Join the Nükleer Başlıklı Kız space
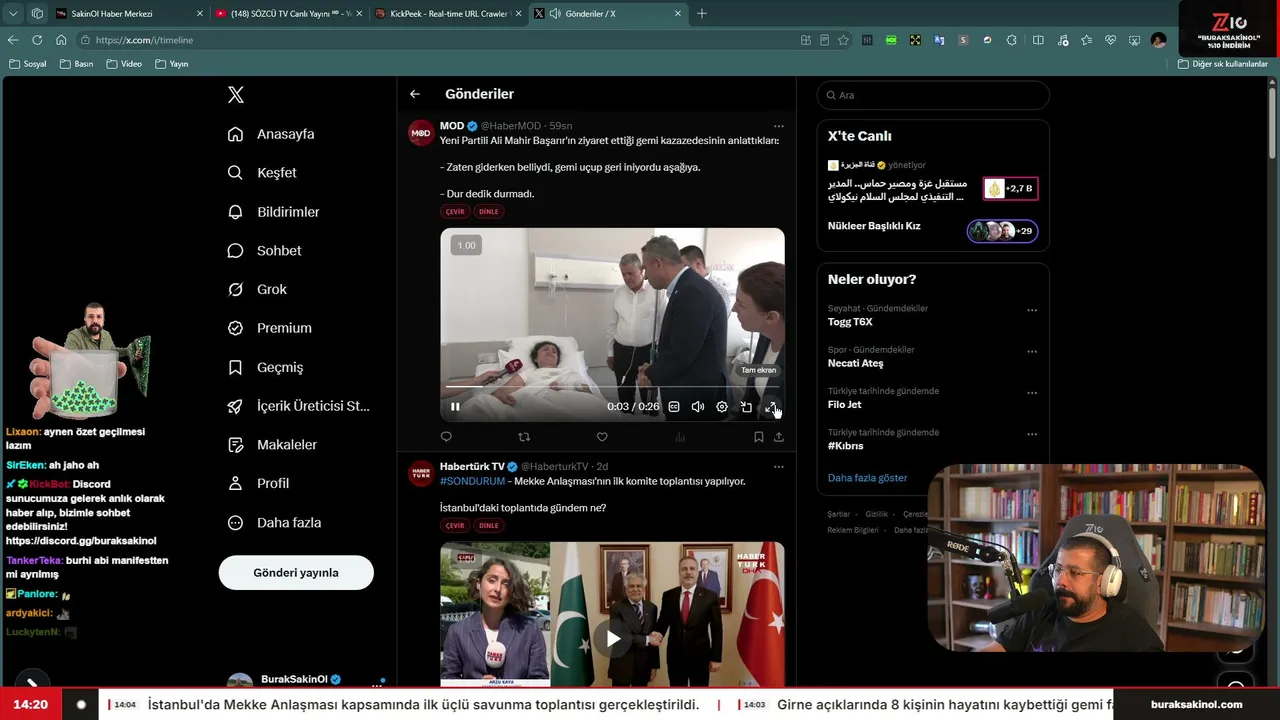1280x720 pixels. click(x=1002, y=231)
